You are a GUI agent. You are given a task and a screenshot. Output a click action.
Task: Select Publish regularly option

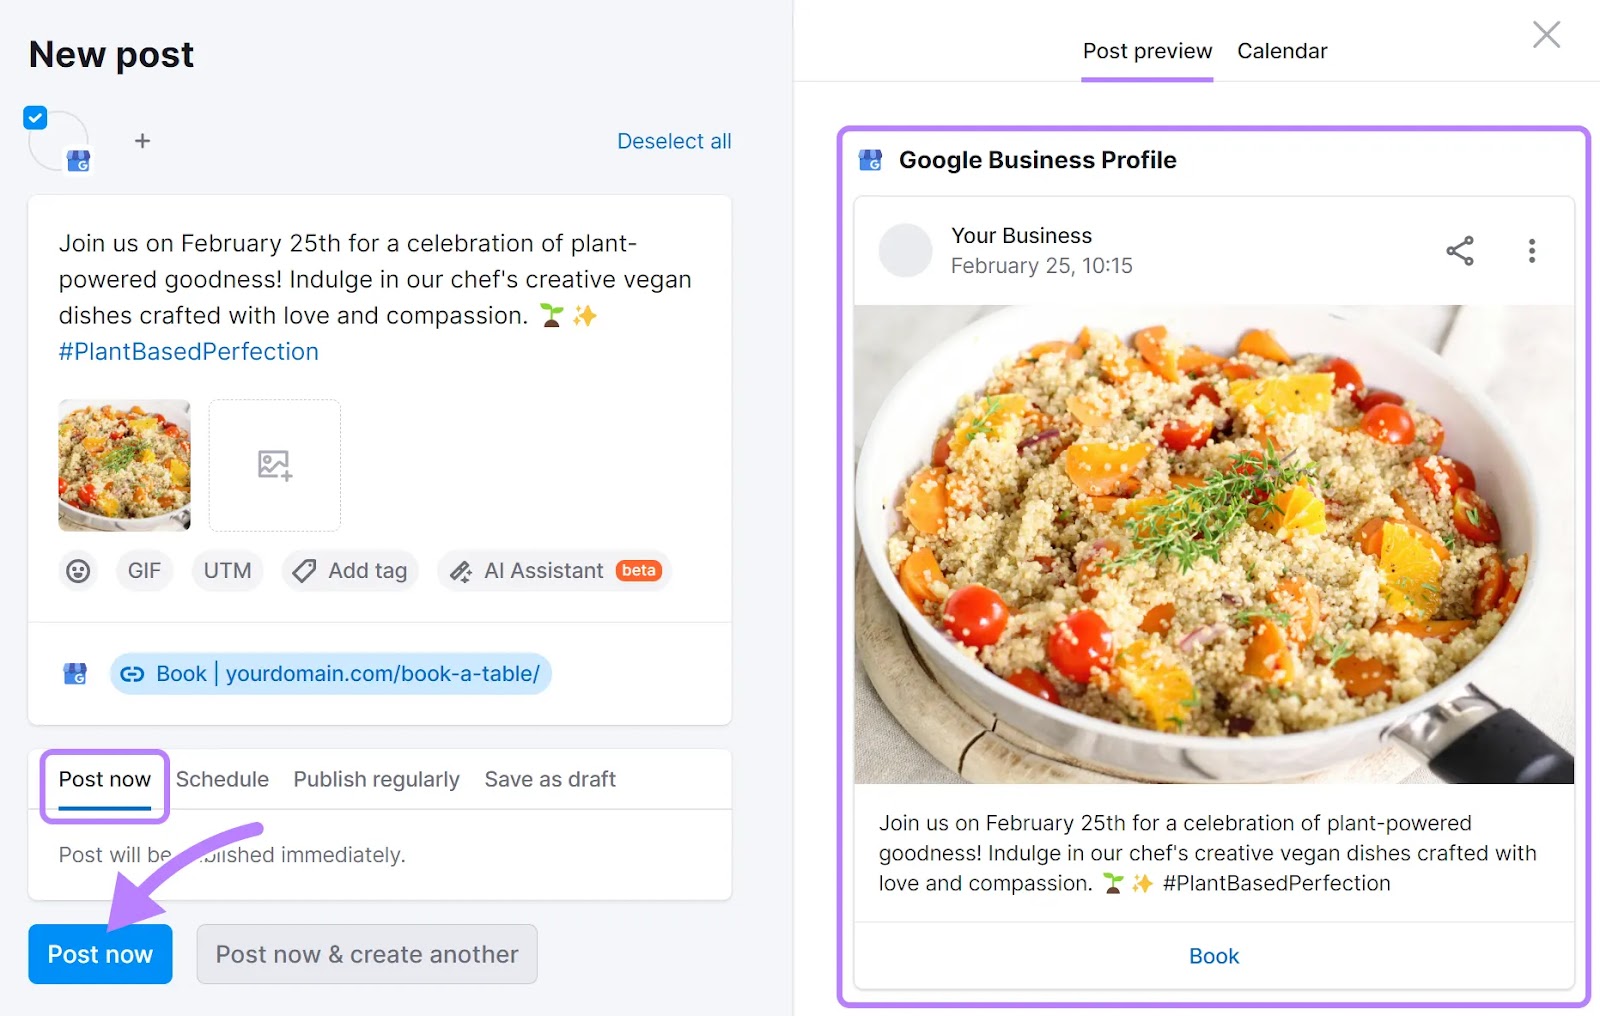tap(376, 779)
